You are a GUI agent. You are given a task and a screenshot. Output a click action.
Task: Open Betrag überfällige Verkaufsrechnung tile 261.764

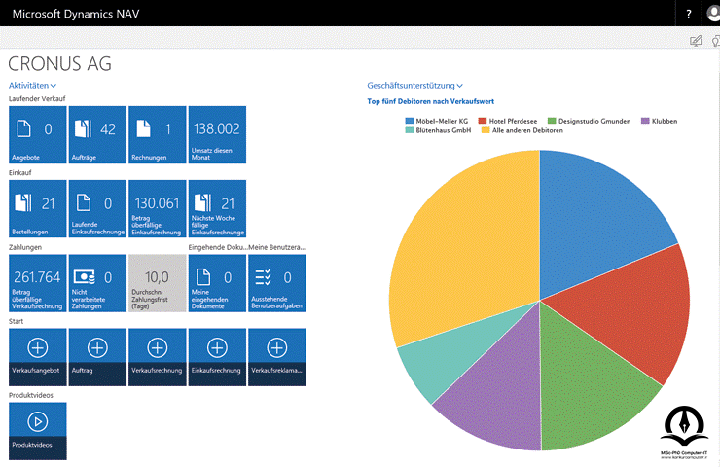[x=38, y=283]
